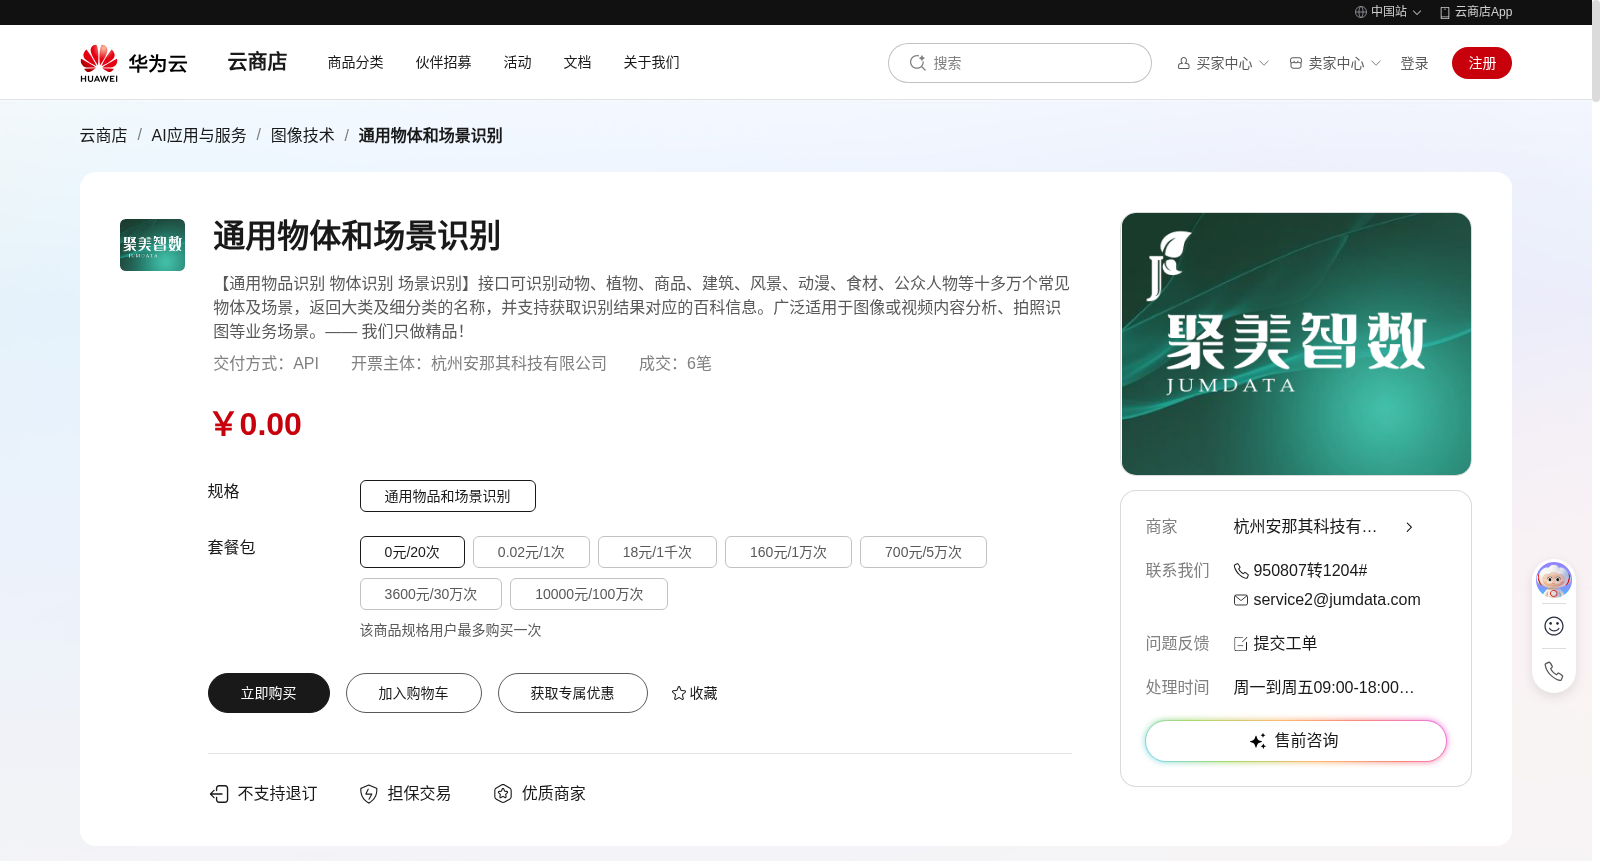Open the 活动 menu item
The image size is (1600, 861).
pos(518,62)
